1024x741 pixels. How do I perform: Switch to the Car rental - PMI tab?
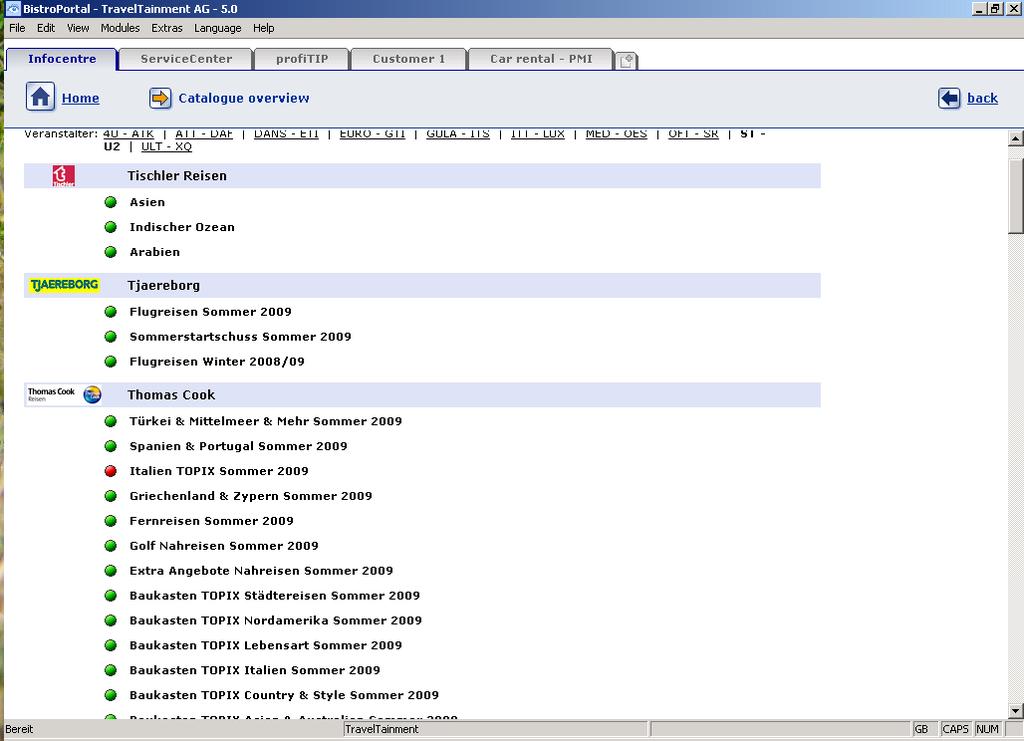[x=541, y=59]
